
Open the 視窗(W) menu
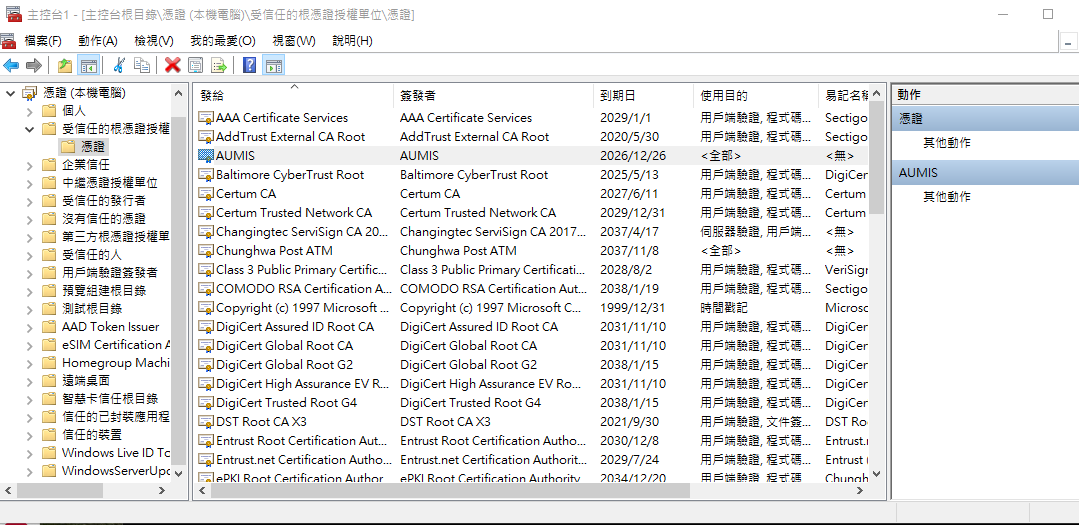point(294,41)
